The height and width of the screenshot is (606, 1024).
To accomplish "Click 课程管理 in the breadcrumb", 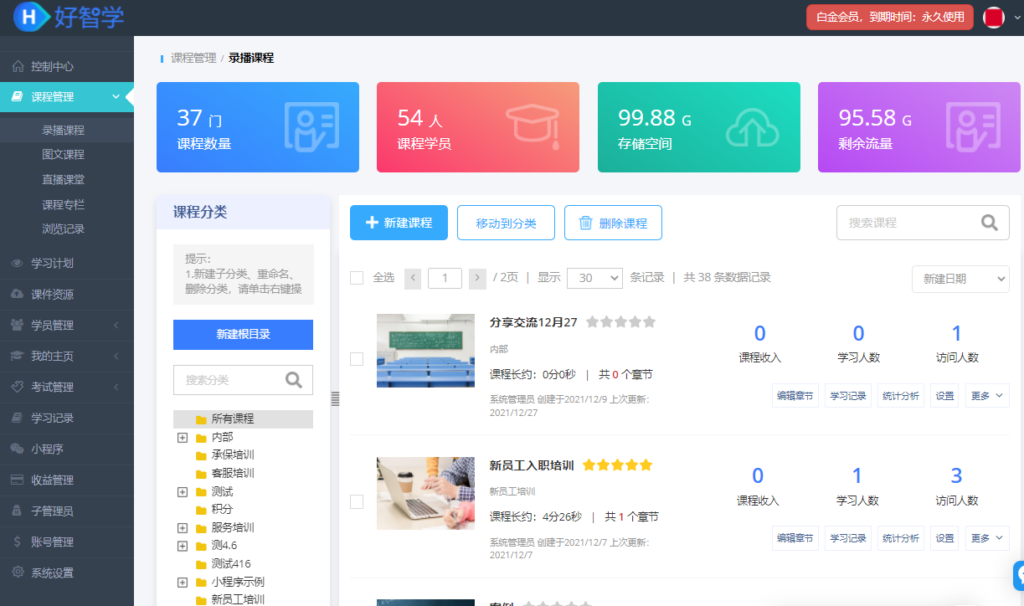I will click(x=193, y=57).
